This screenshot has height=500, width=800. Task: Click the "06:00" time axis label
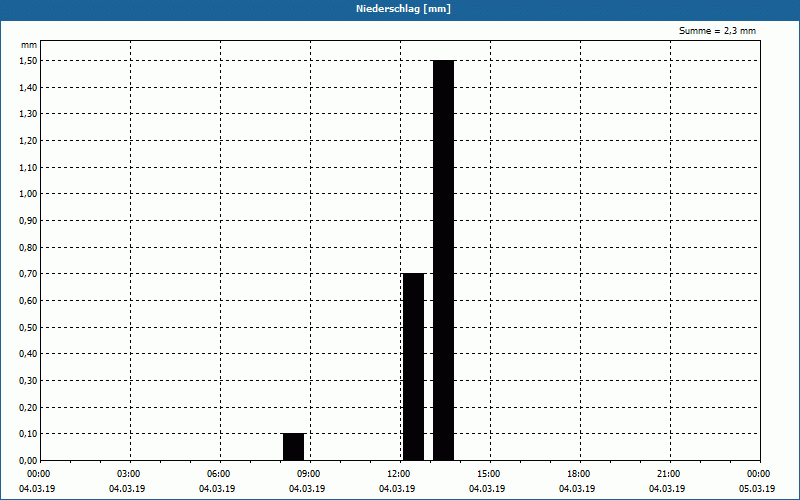click(220, 474)
